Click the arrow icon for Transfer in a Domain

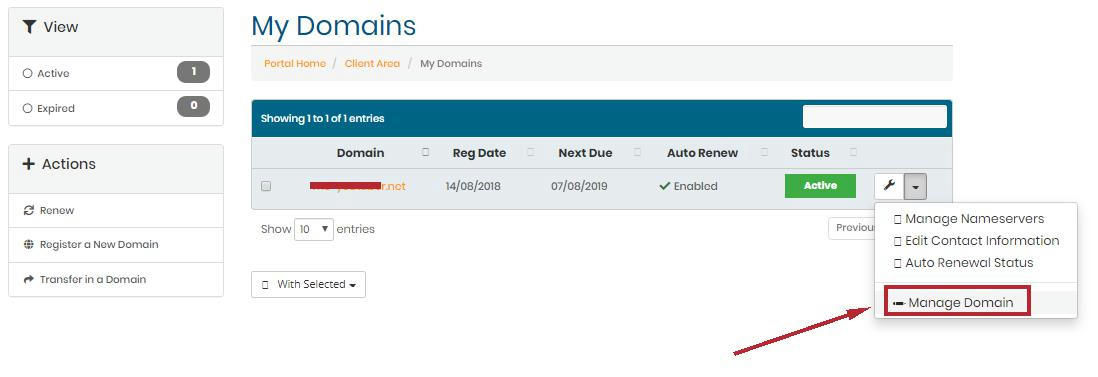pyautogui.click(x=29, y=279)
